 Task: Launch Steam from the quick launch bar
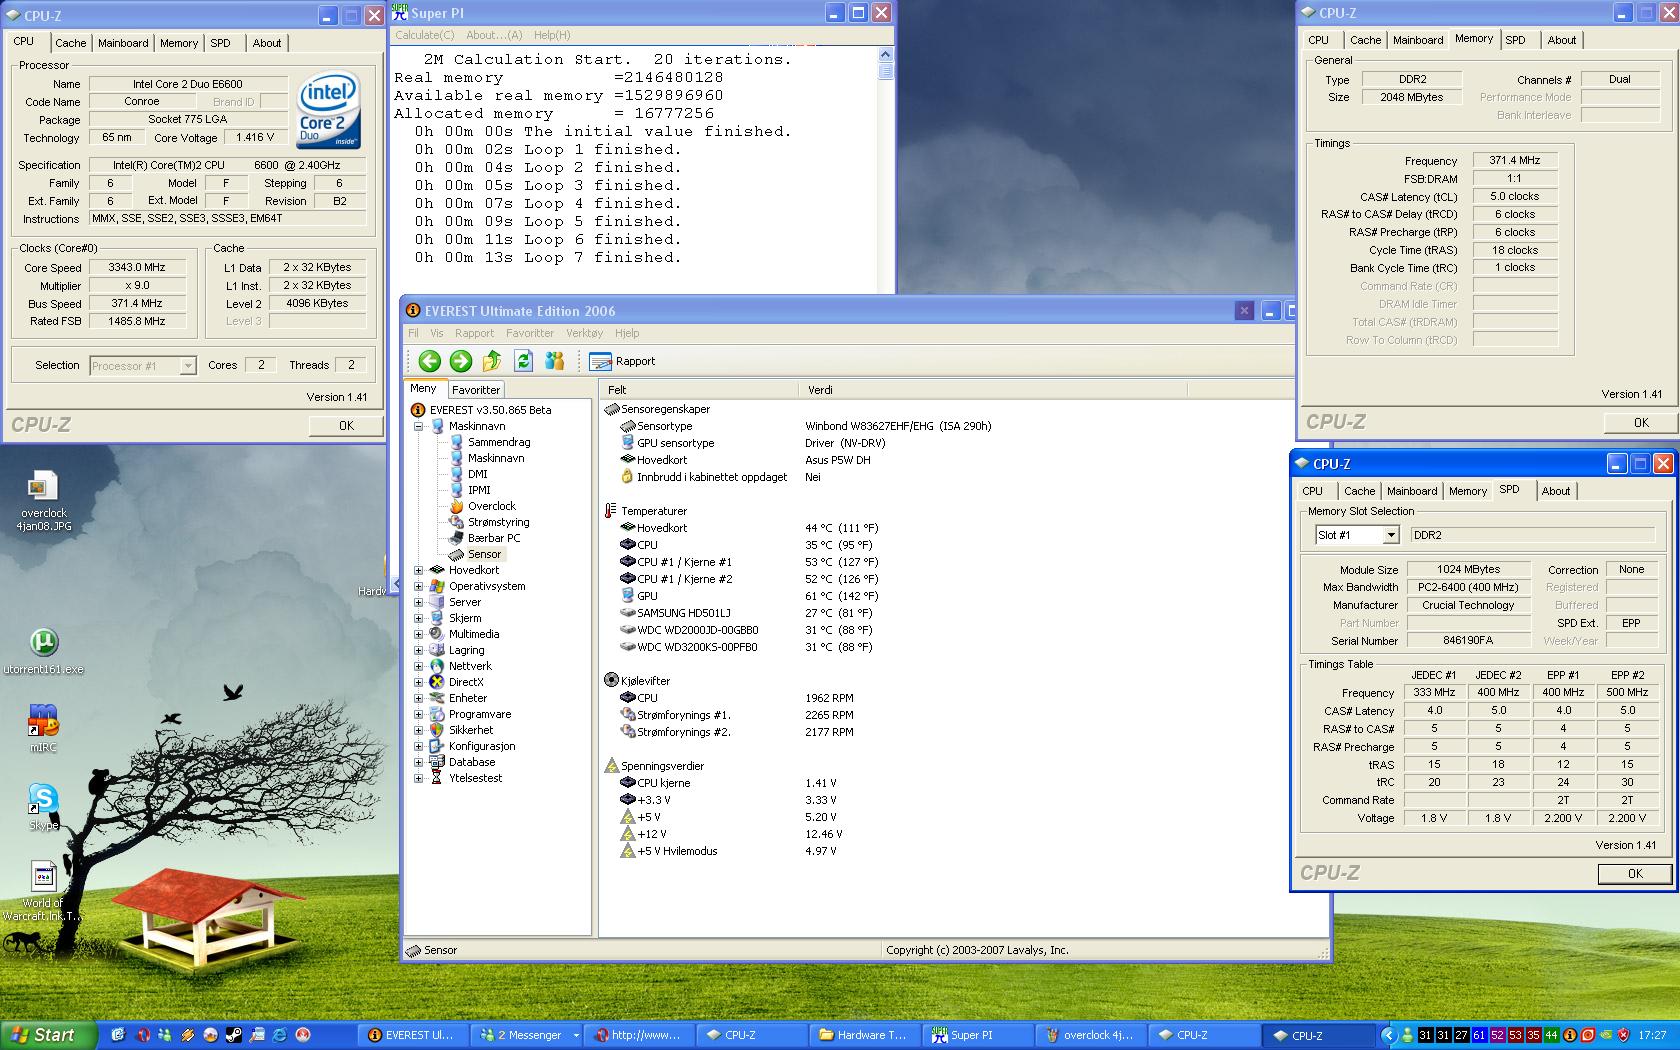pyautogui.click(x=233, y=1035)
